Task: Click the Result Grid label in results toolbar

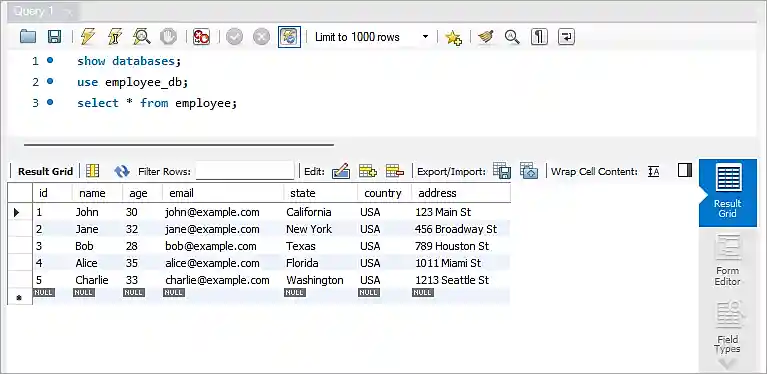Action: [45, 172]
